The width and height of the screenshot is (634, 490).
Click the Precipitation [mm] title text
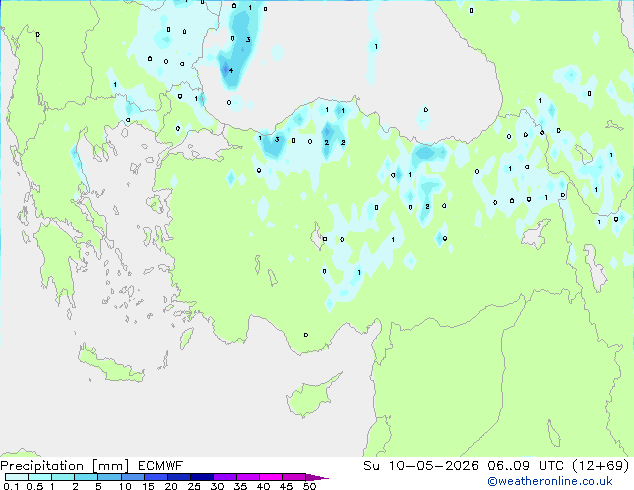(x=65, y=466)
